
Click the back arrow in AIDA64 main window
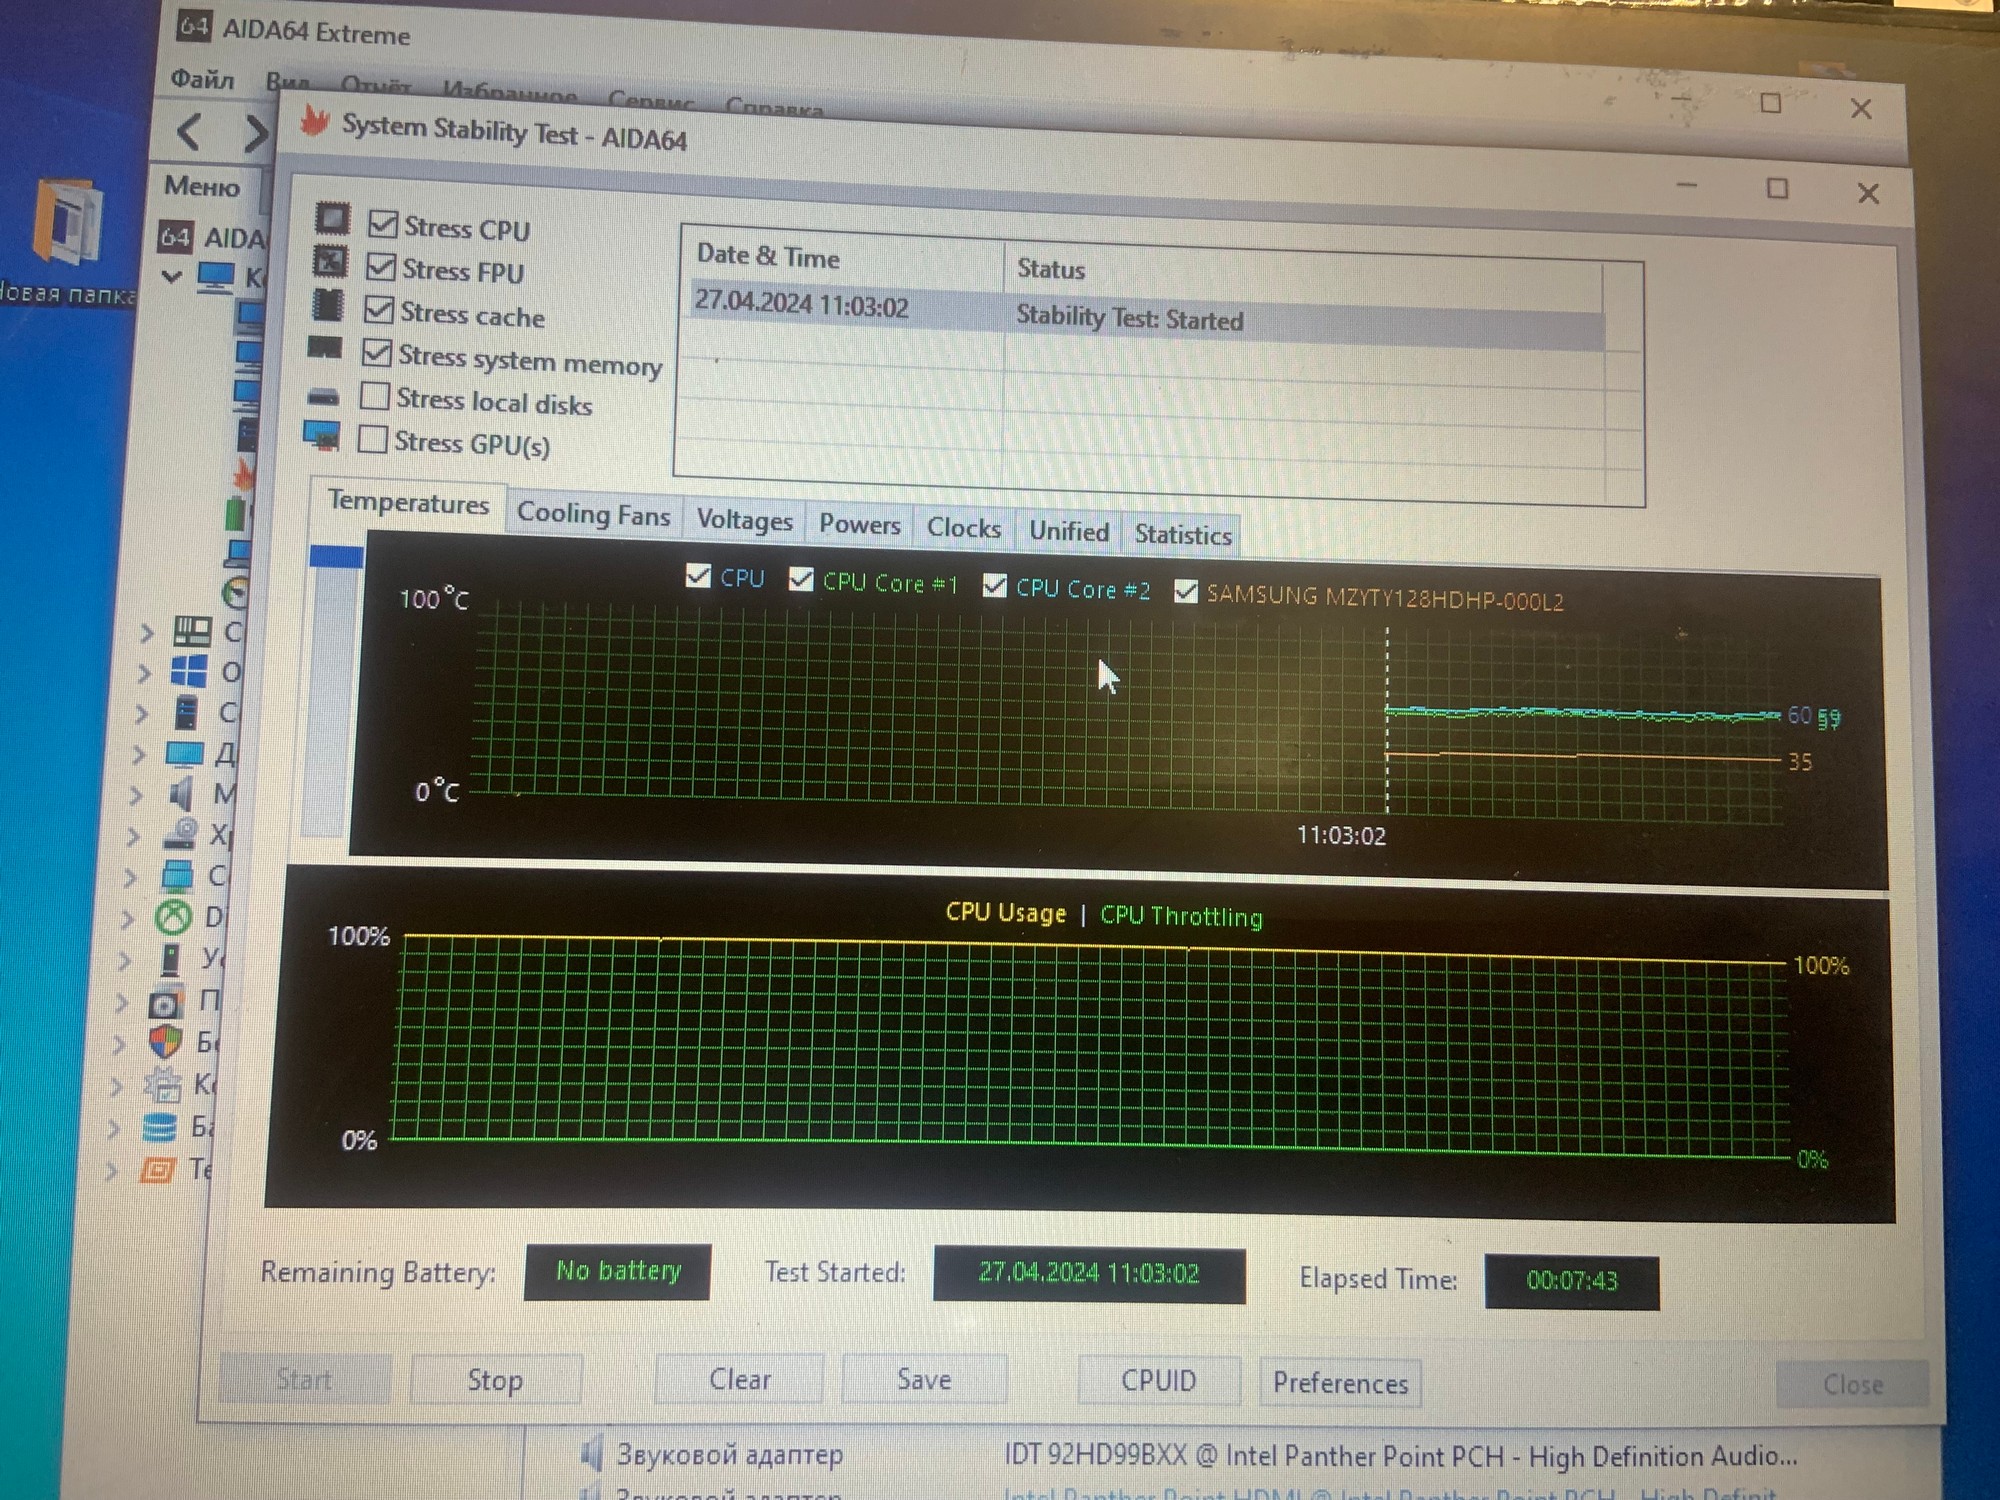click(x=190, y=131)
